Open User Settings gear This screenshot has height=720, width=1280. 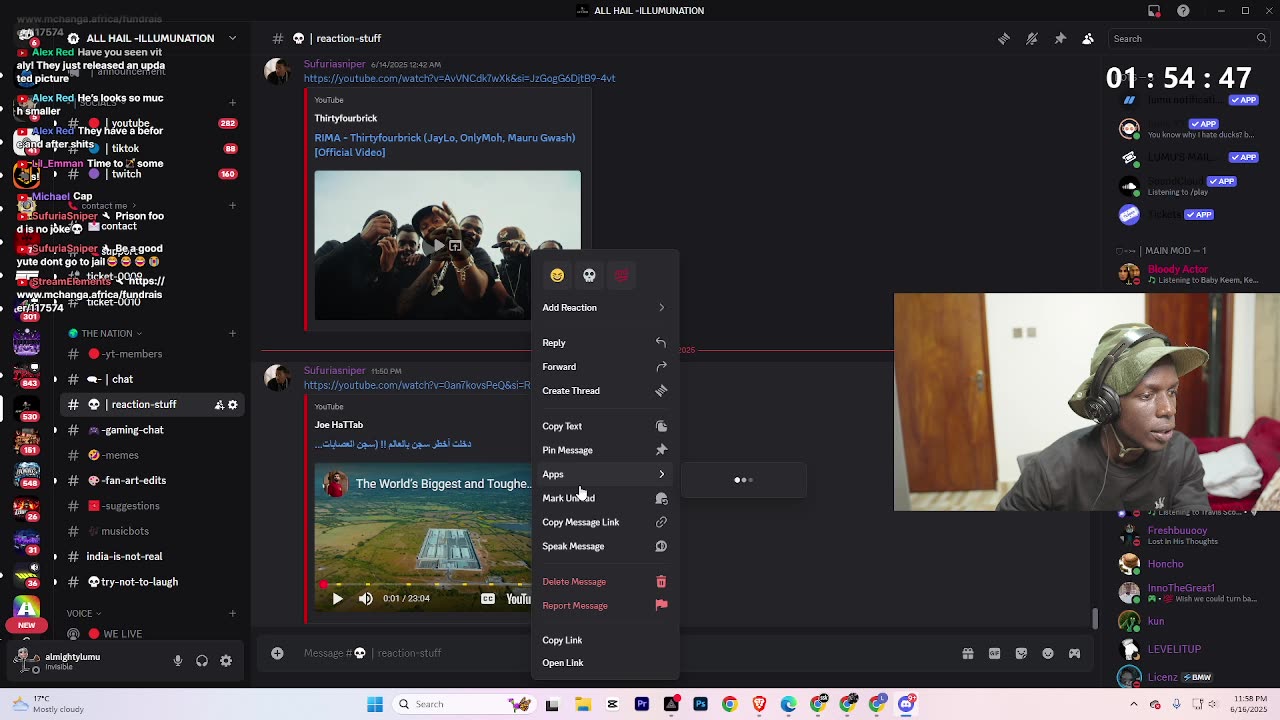pos(226,661)
